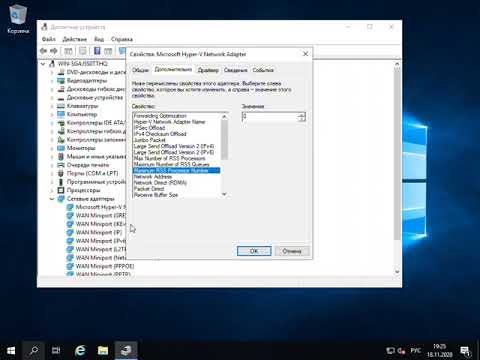This screenshot has height=360, width=480.
Task: Click the forward arrow toolbar icon
Action: 53,51
